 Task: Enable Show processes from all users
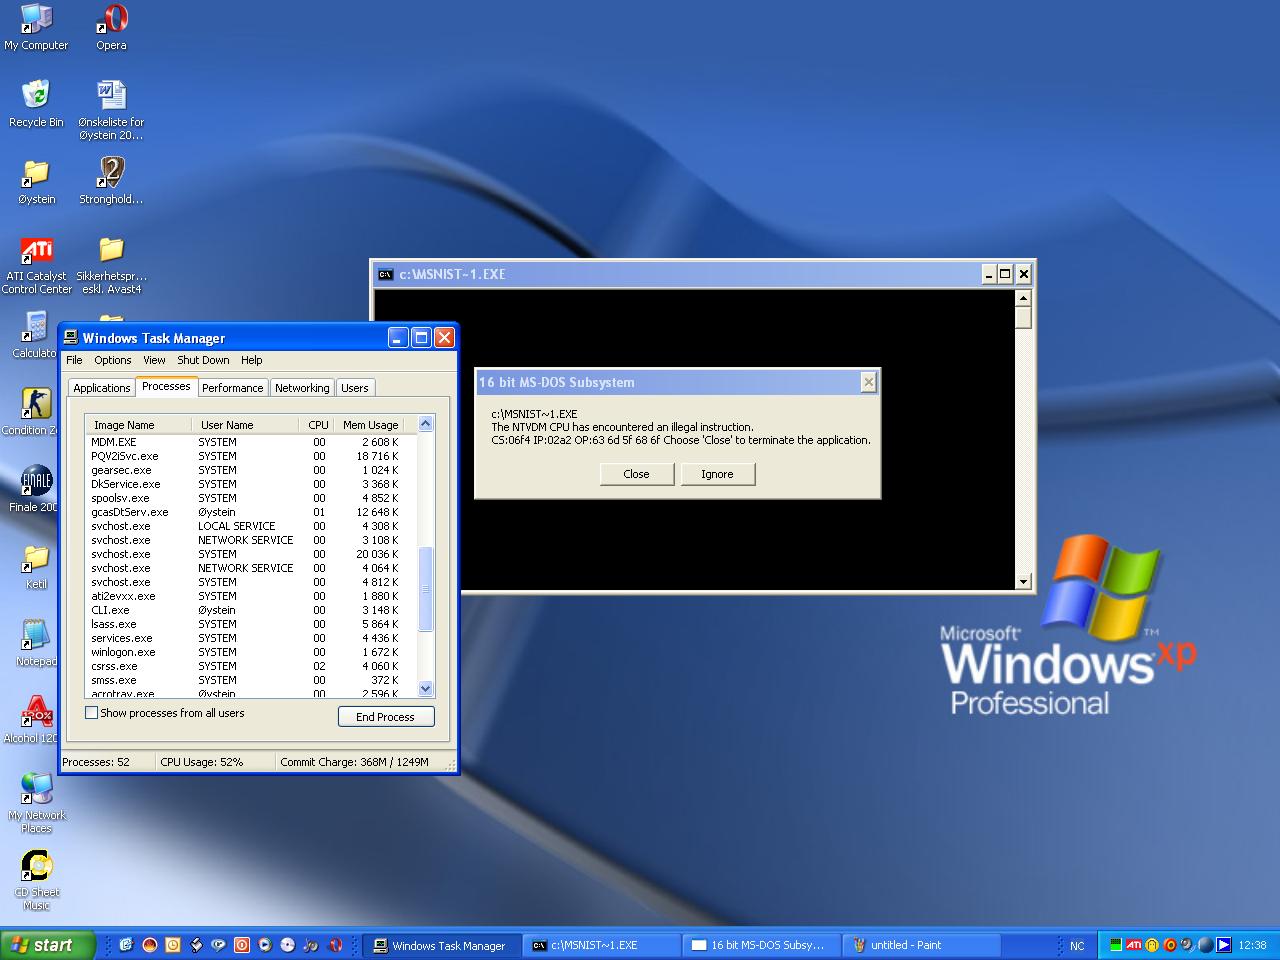pos(92,713)
